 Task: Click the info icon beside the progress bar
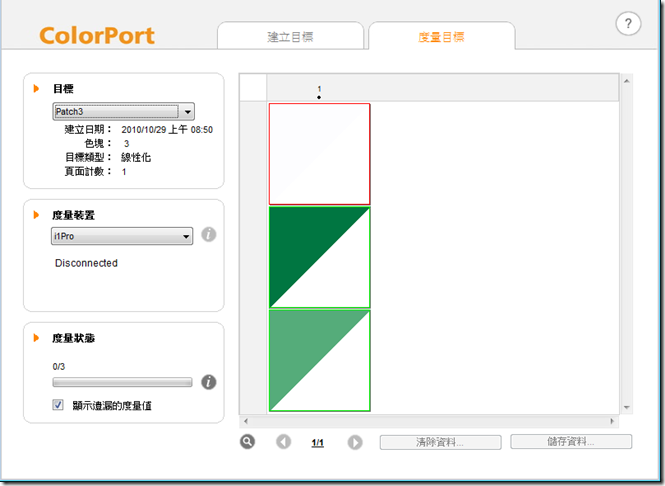[208, 382]
